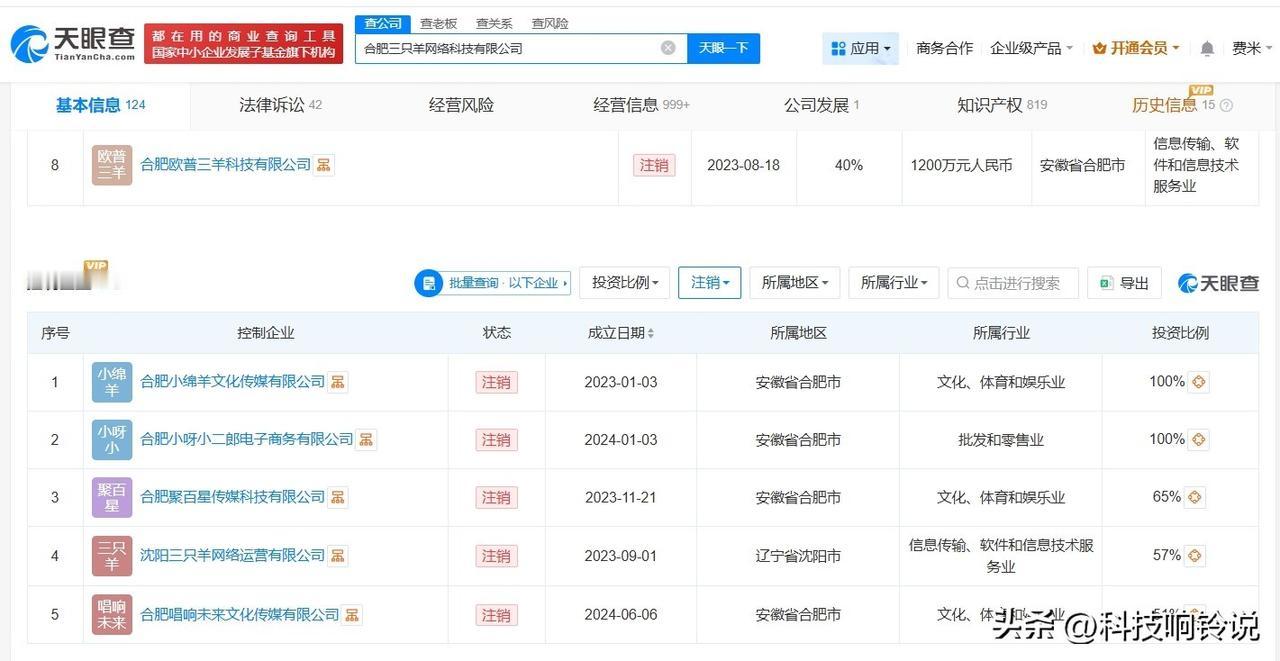Select the 查关系 search tab
Image resolution: width=1280 pixels, height=661 pixels.
click(x=494, y=23)
